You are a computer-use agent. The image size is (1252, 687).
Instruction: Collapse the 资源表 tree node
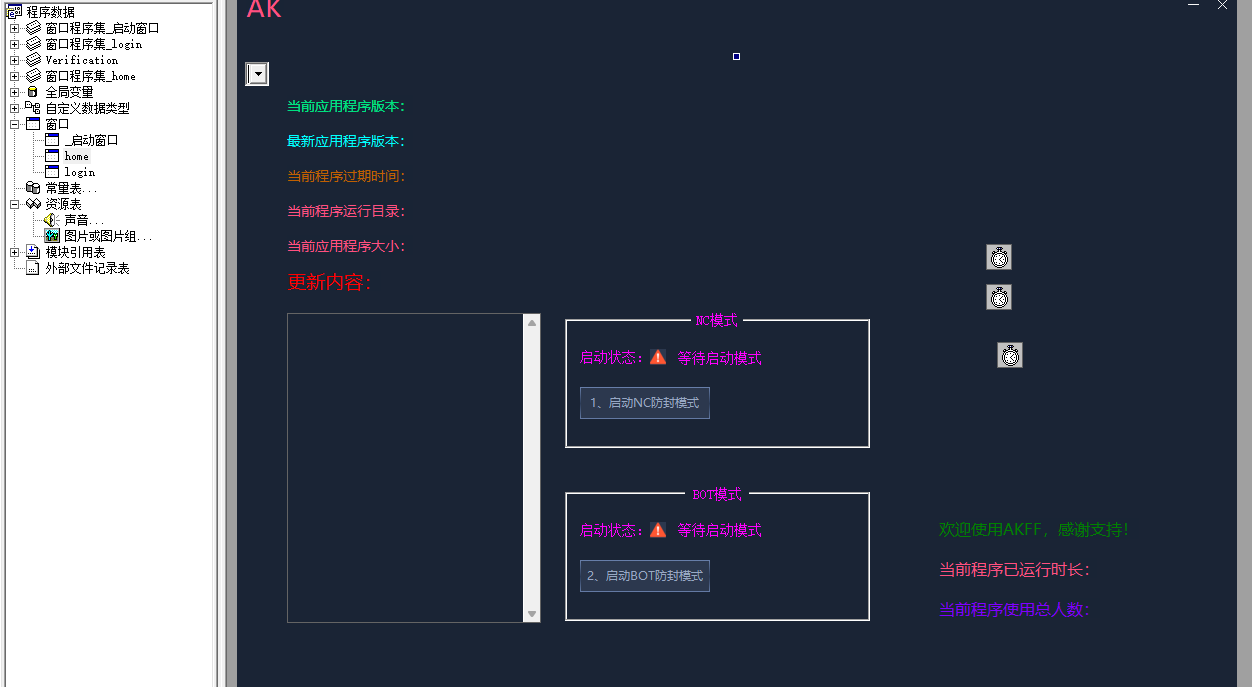[x=15, y=204]
